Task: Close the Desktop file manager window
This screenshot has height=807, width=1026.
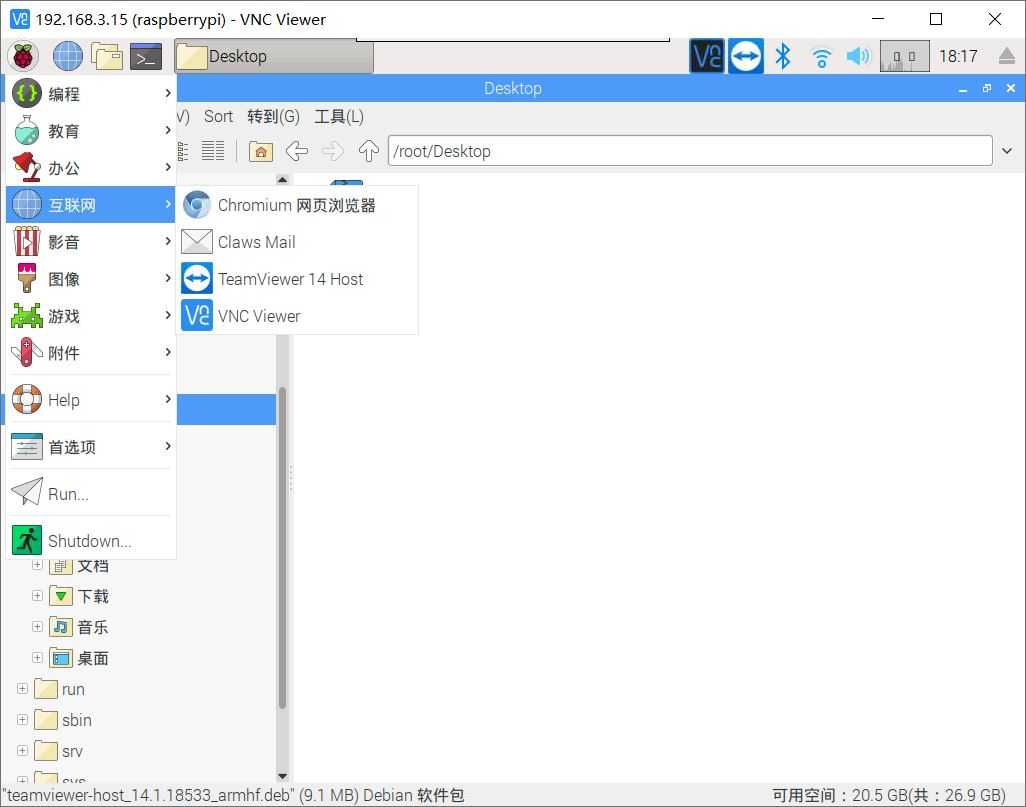Action: click(x=1011, y=88)
